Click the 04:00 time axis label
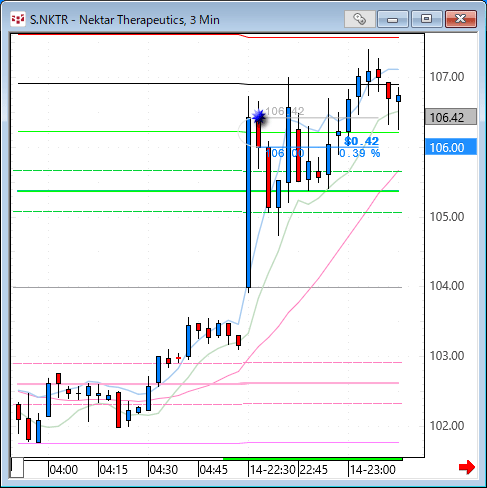The width and height of the screenshot is (487, 488). click(64, 470)
